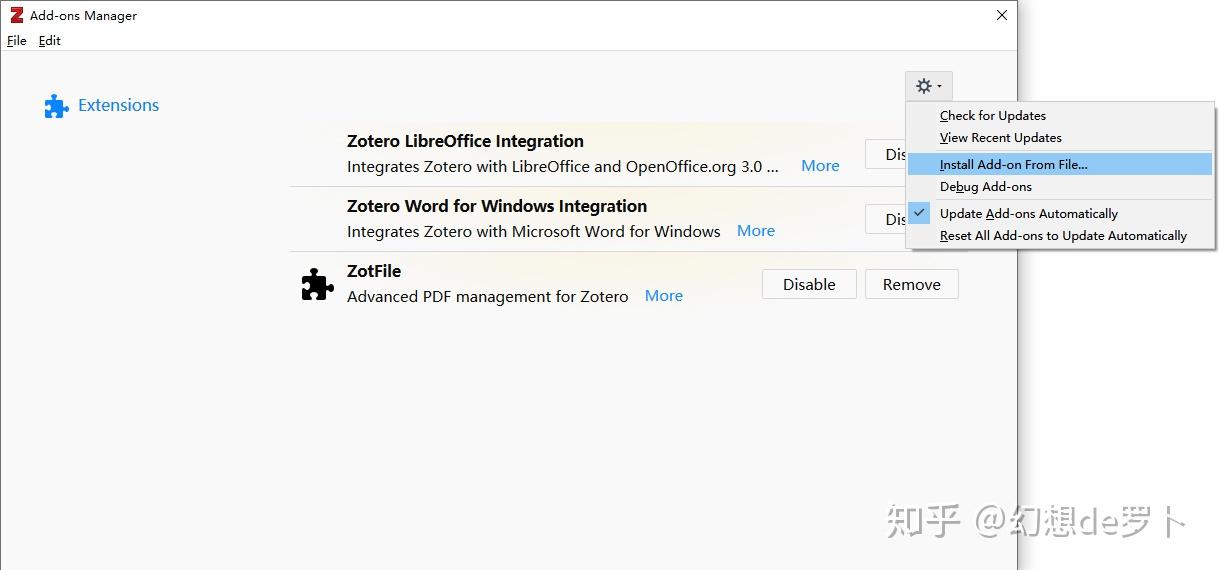Click the blue Extensions puzzle piece icon
The width and height of the screenshot is (1219, 570).
click(56, 106)
